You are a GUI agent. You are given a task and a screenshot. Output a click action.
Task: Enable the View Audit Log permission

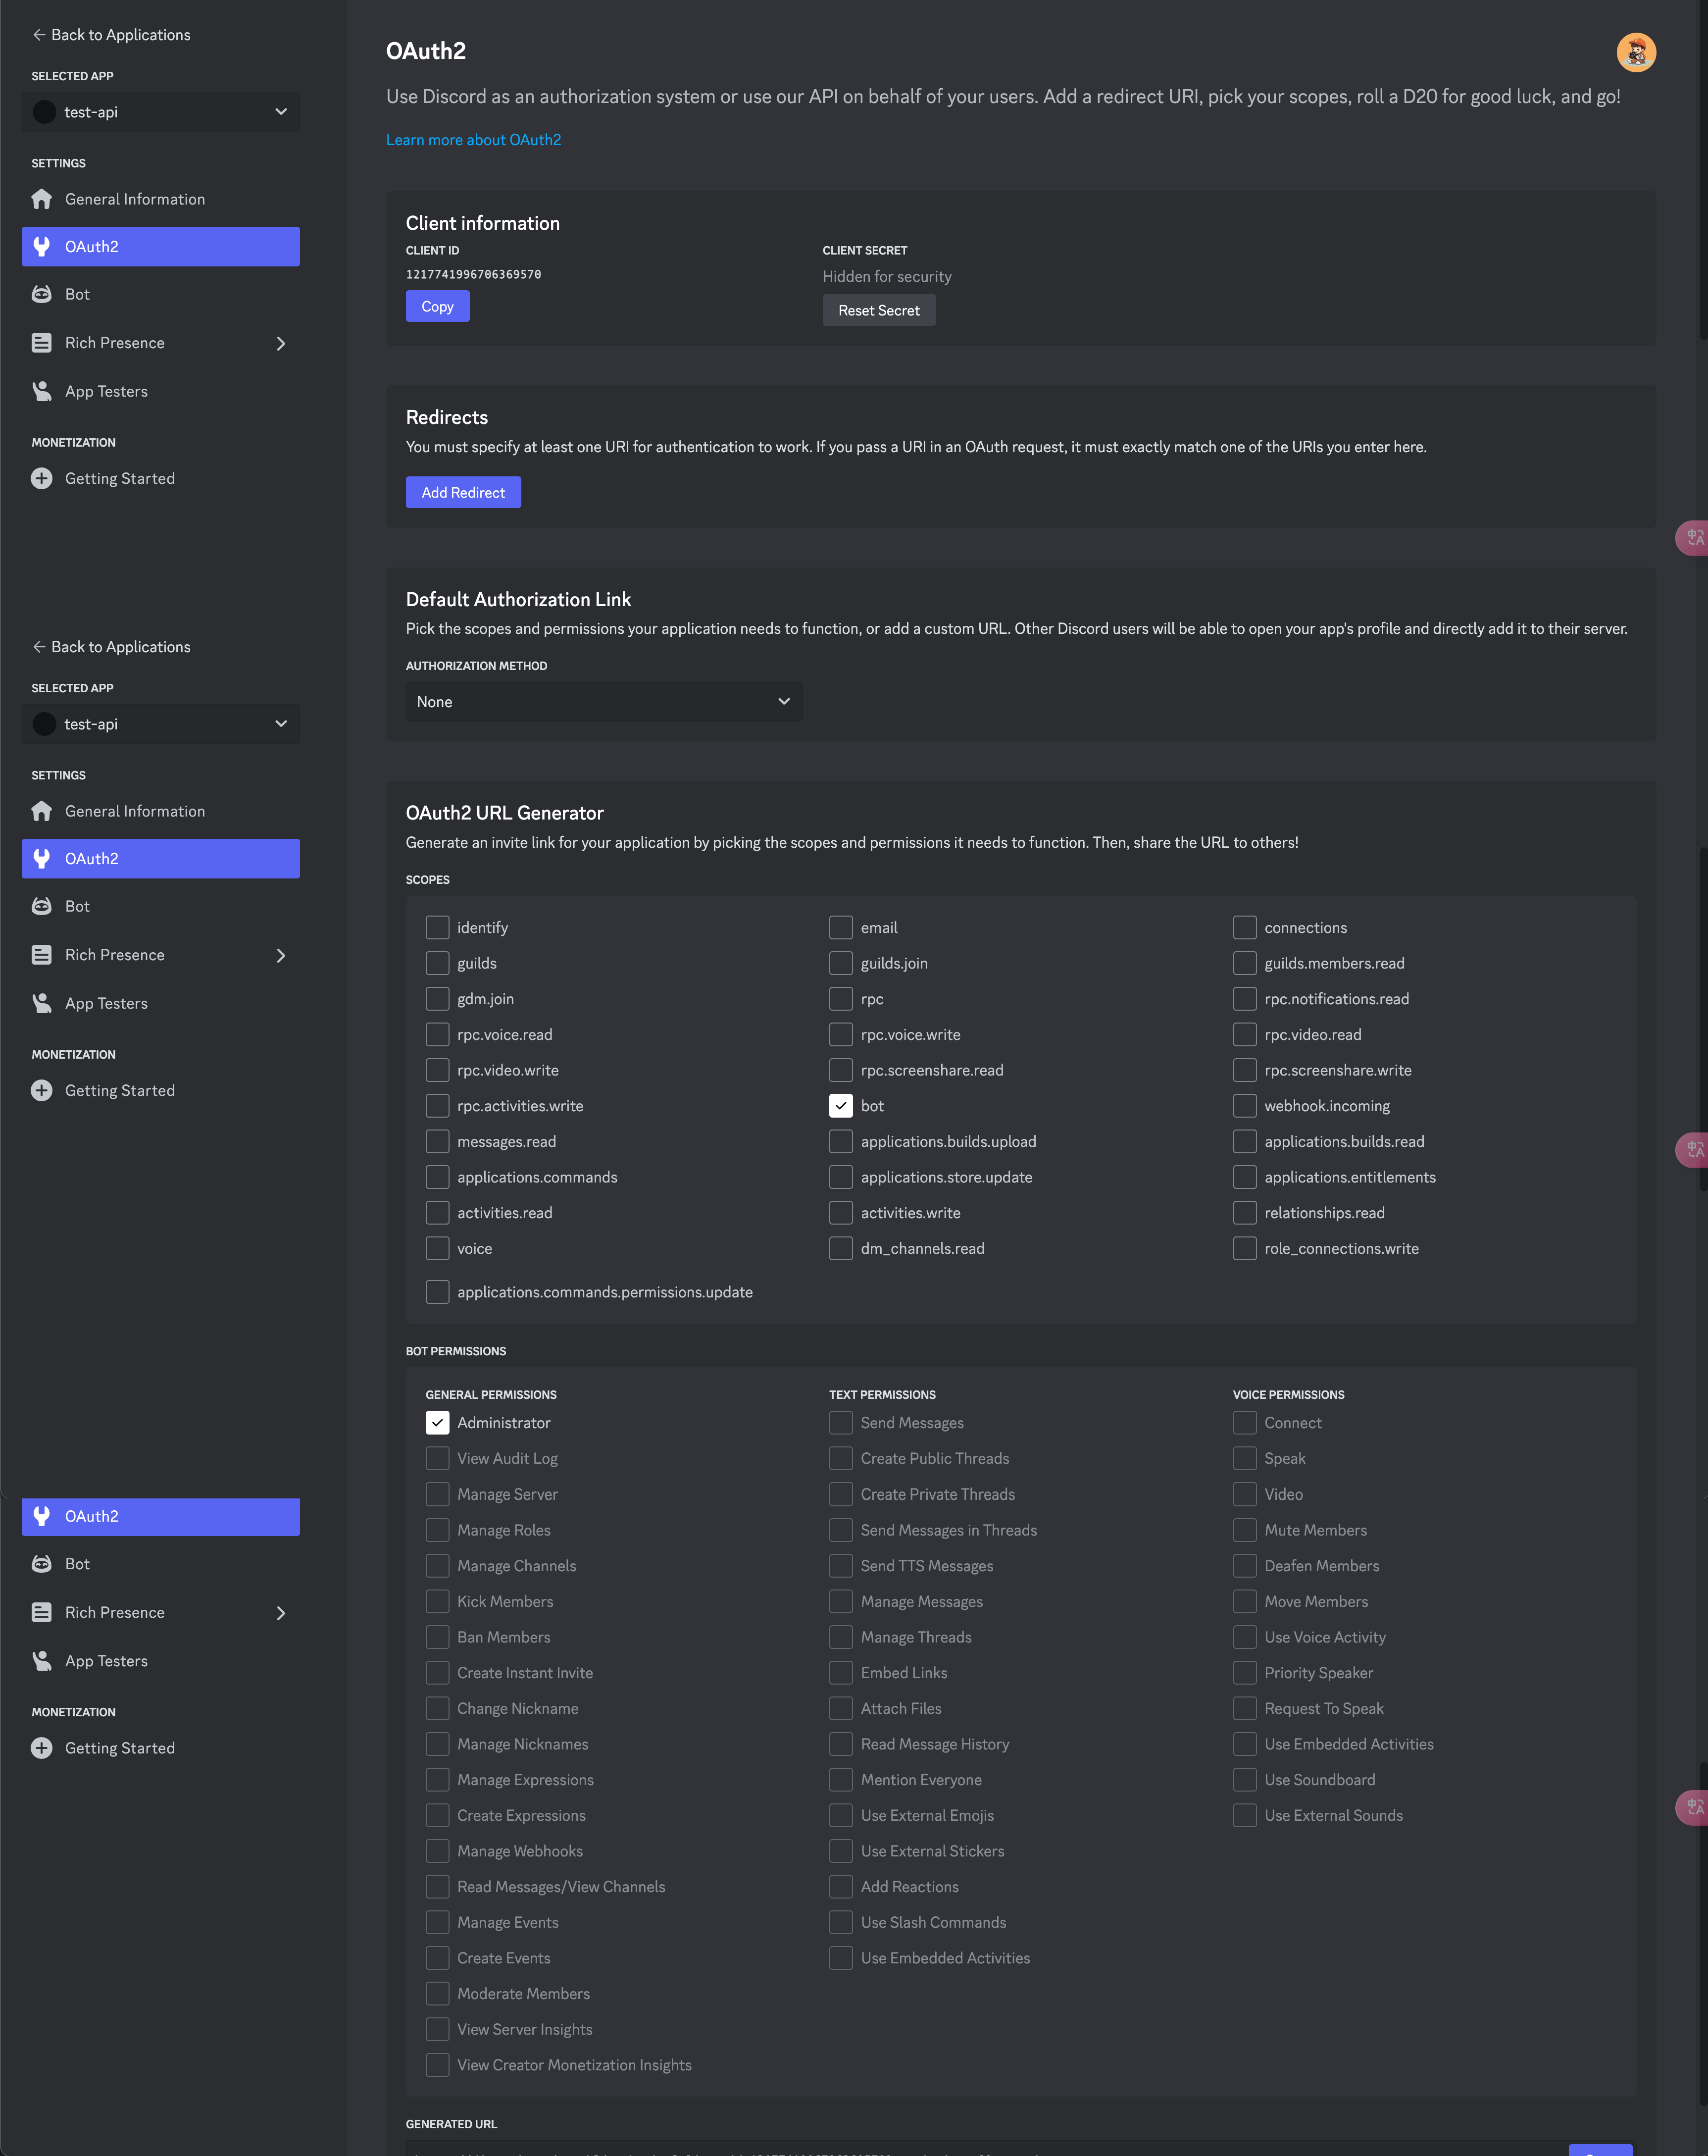click(437, 1459)
